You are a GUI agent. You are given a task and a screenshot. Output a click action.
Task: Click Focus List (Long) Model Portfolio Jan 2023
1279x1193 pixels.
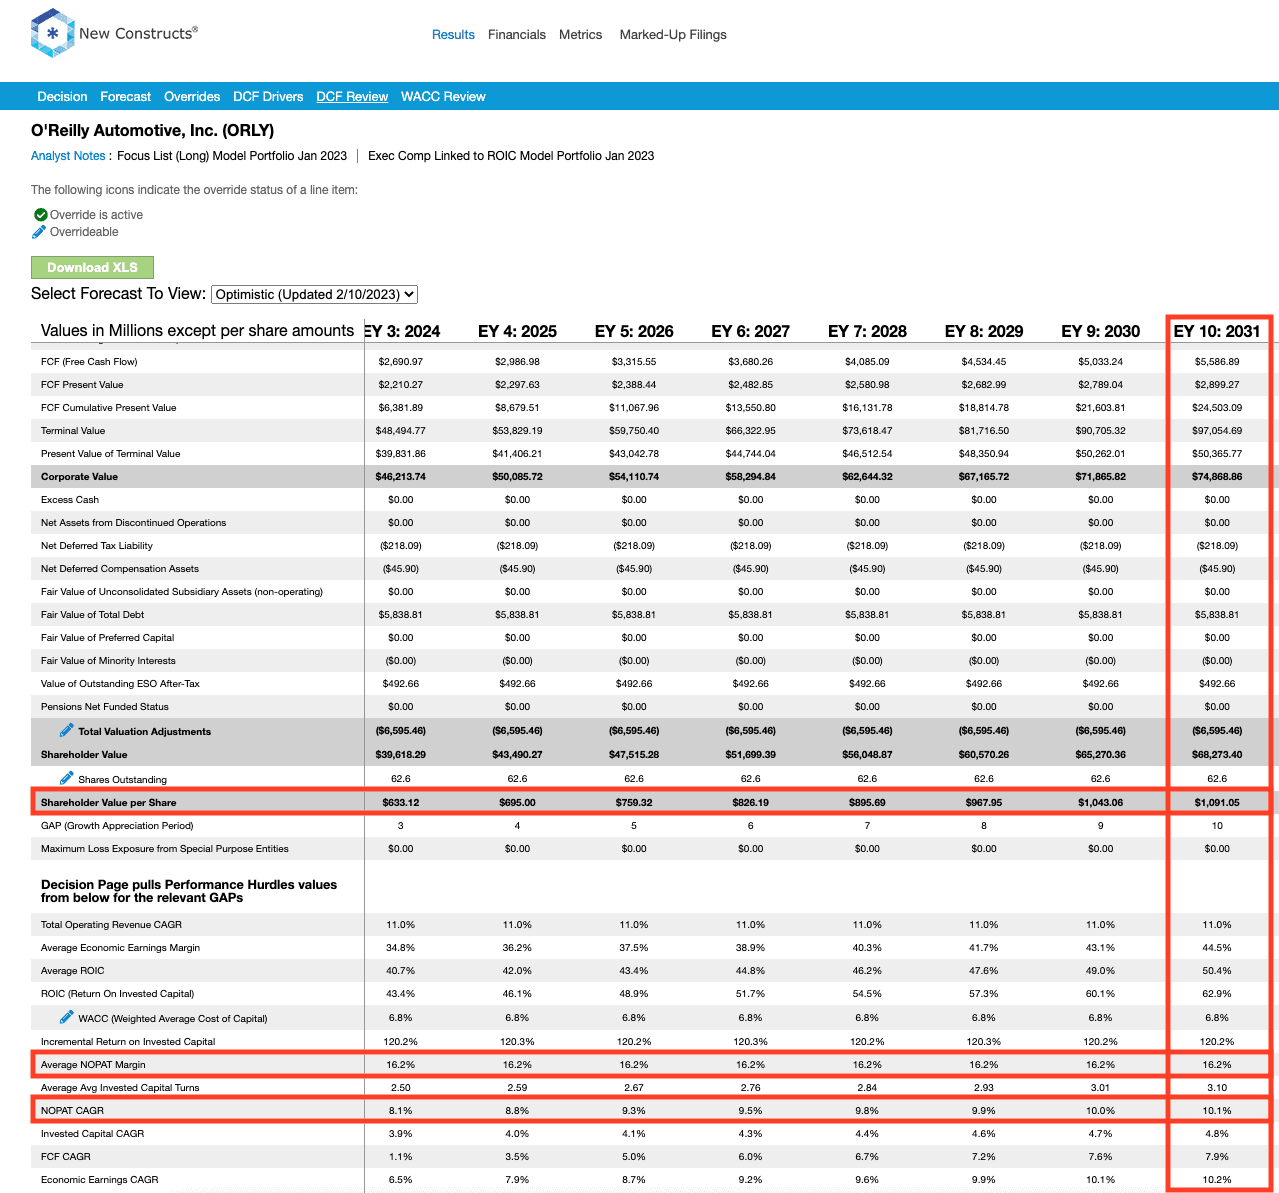click(x=232, y=156)
